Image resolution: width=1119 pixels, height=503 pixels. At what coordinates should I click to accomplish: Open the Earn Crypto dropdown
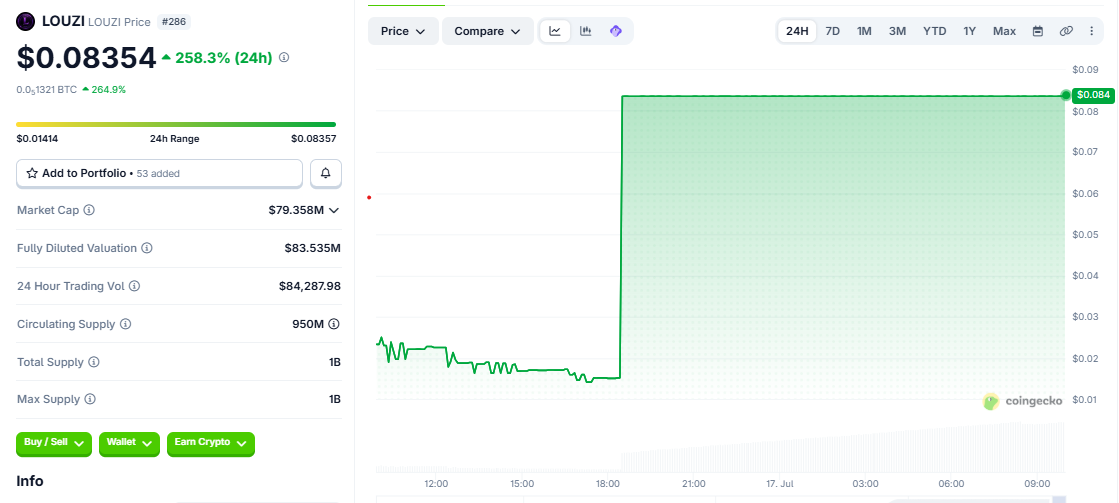tap(211, 443)
